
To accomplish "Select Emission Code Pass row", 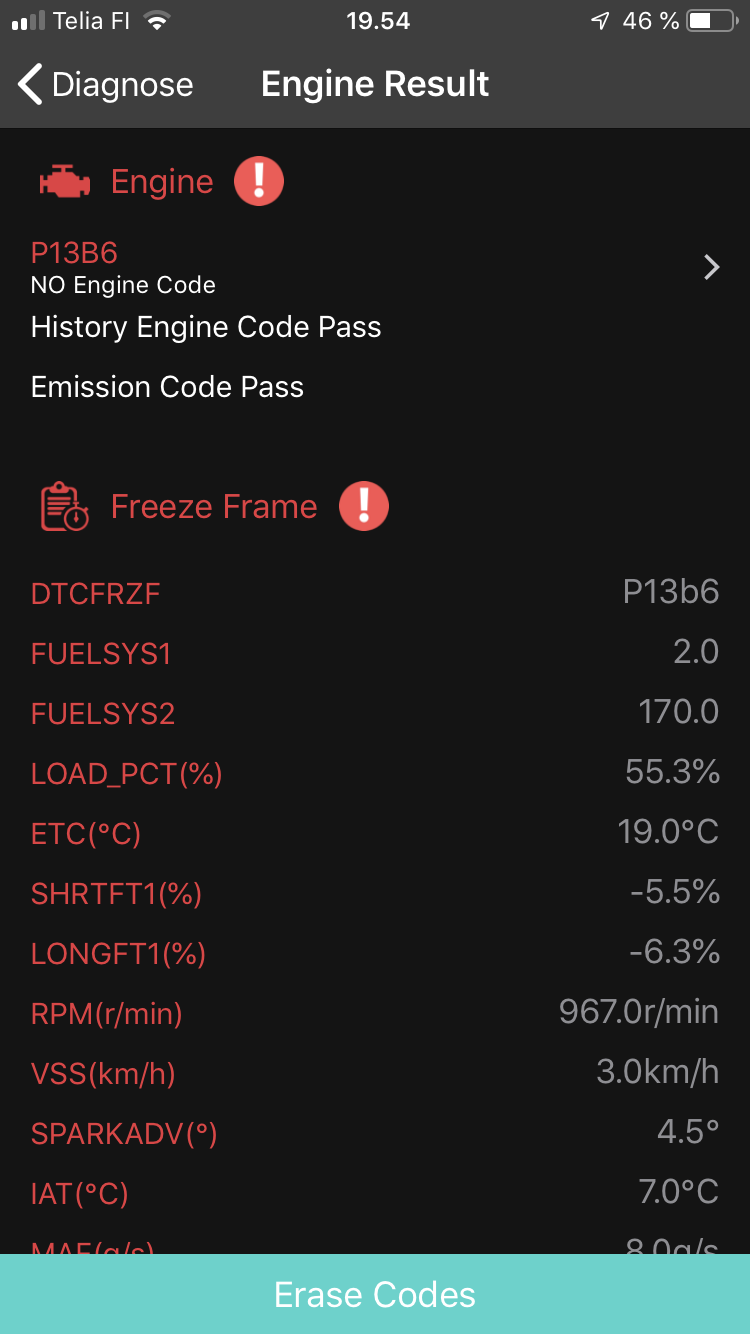I will click(167, 387).
